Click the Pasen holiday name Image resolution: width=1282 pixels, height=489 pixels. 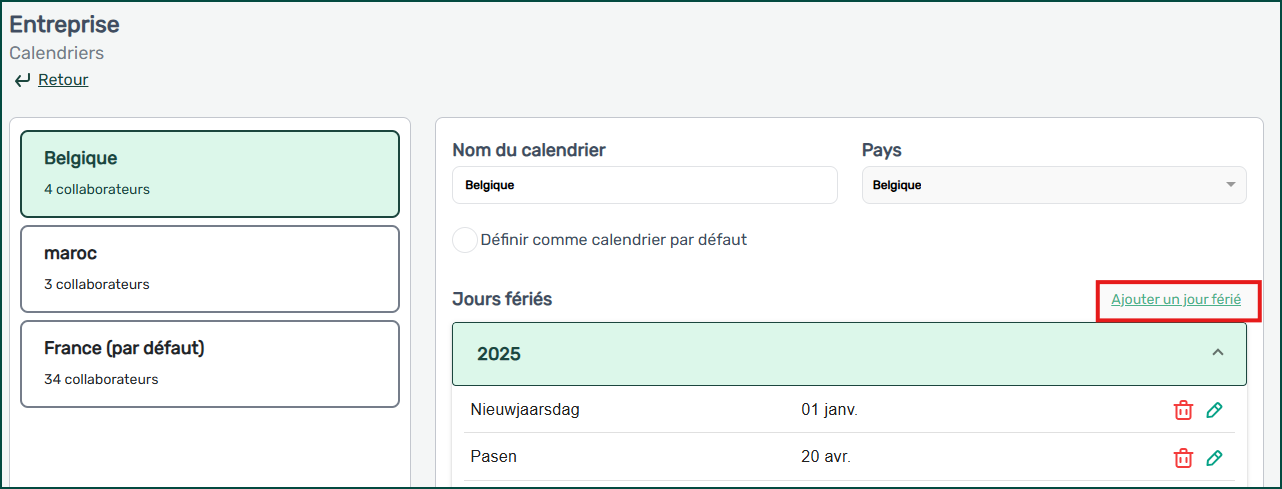[494, 457]
